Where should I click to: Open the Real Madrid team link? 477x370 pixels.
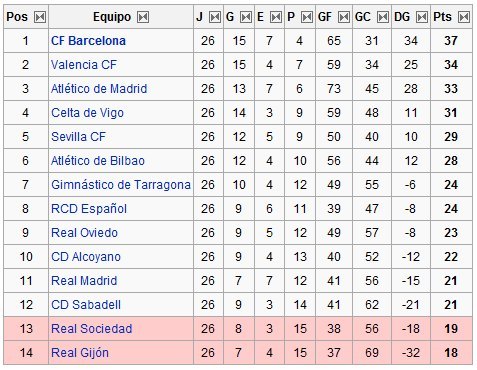[x=84, y=281]
